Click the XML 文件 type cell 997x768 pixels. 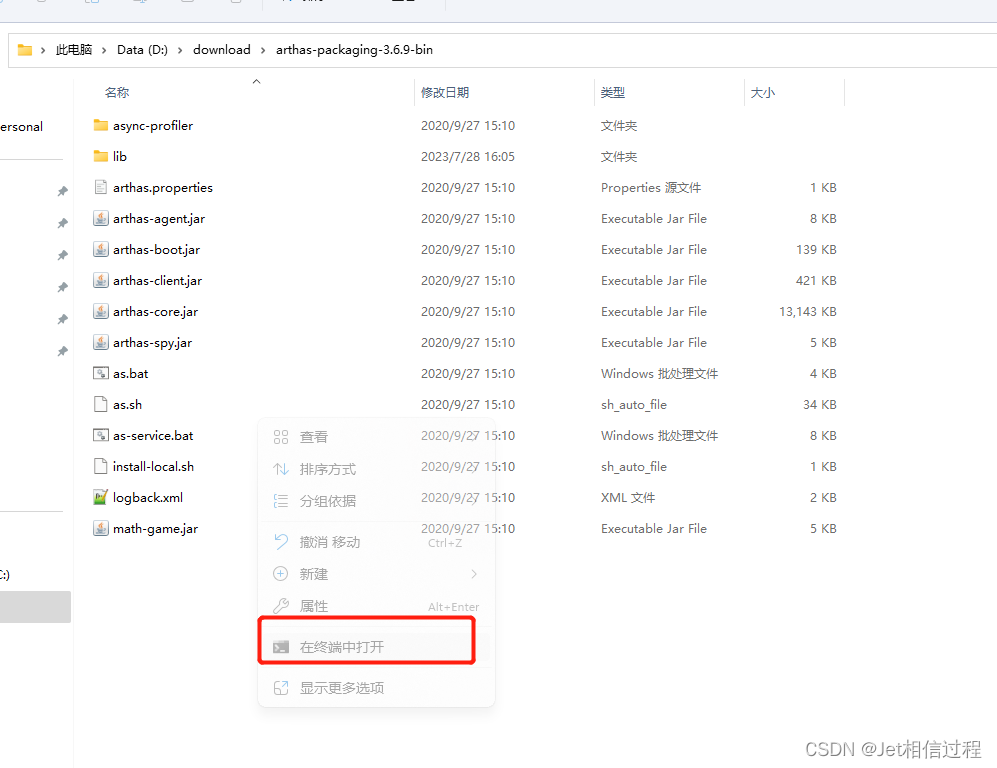(x=628, y=497)
